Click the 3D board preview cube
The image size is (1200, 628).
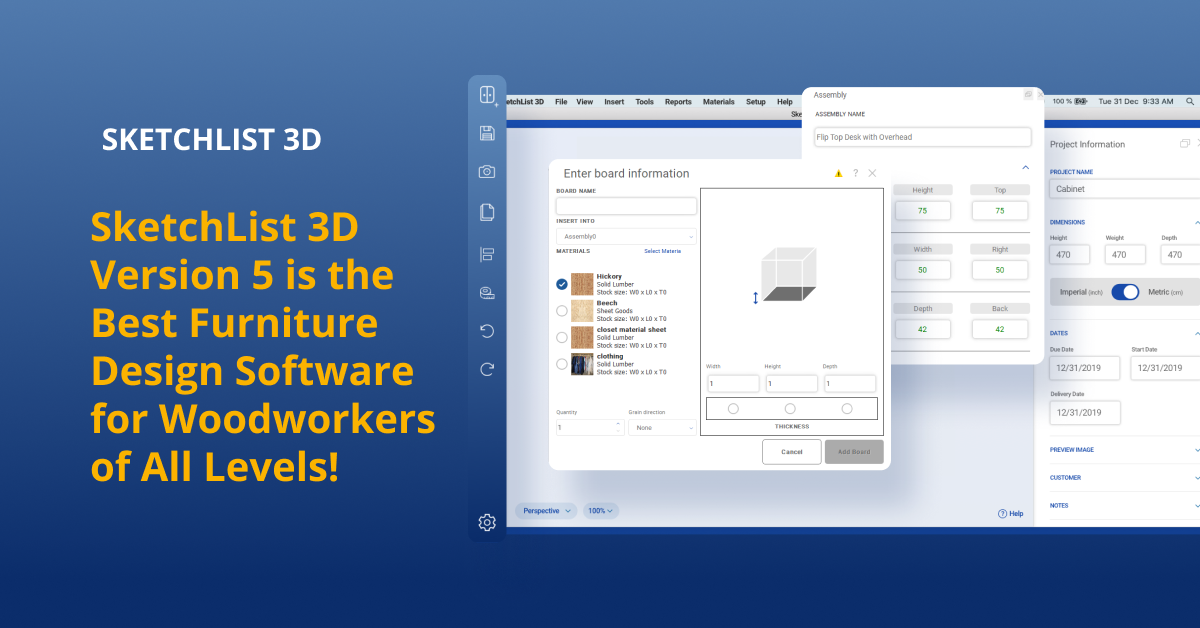(789, 275)
